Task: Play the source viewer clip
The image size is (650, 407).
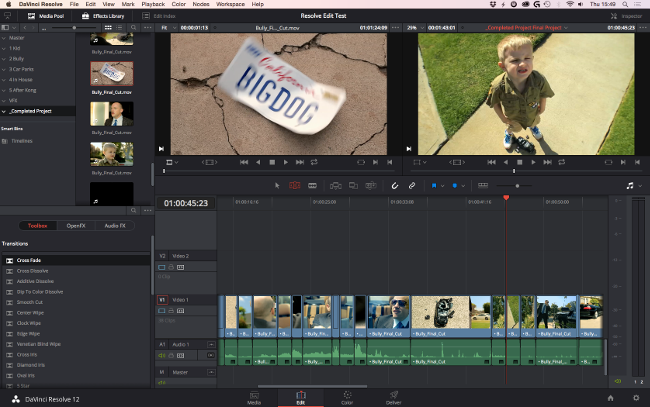Action: pos(286,162)
